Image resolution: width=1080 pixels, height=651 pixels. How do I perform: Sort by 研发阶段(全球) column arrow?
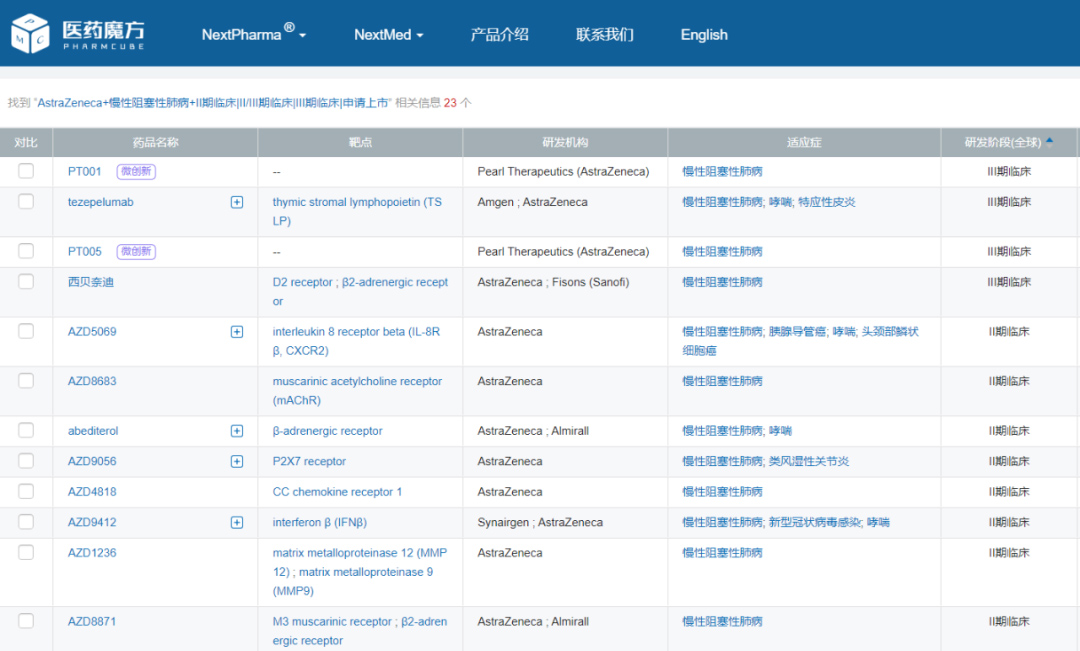[1049, 141]
